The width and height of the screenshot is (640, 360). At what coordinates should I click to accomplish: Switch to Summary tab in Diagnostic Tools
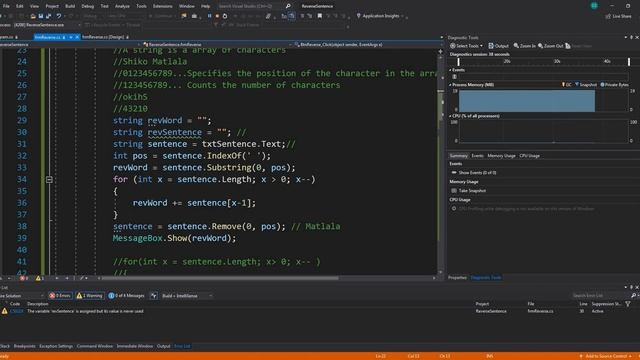click(458, 156)
